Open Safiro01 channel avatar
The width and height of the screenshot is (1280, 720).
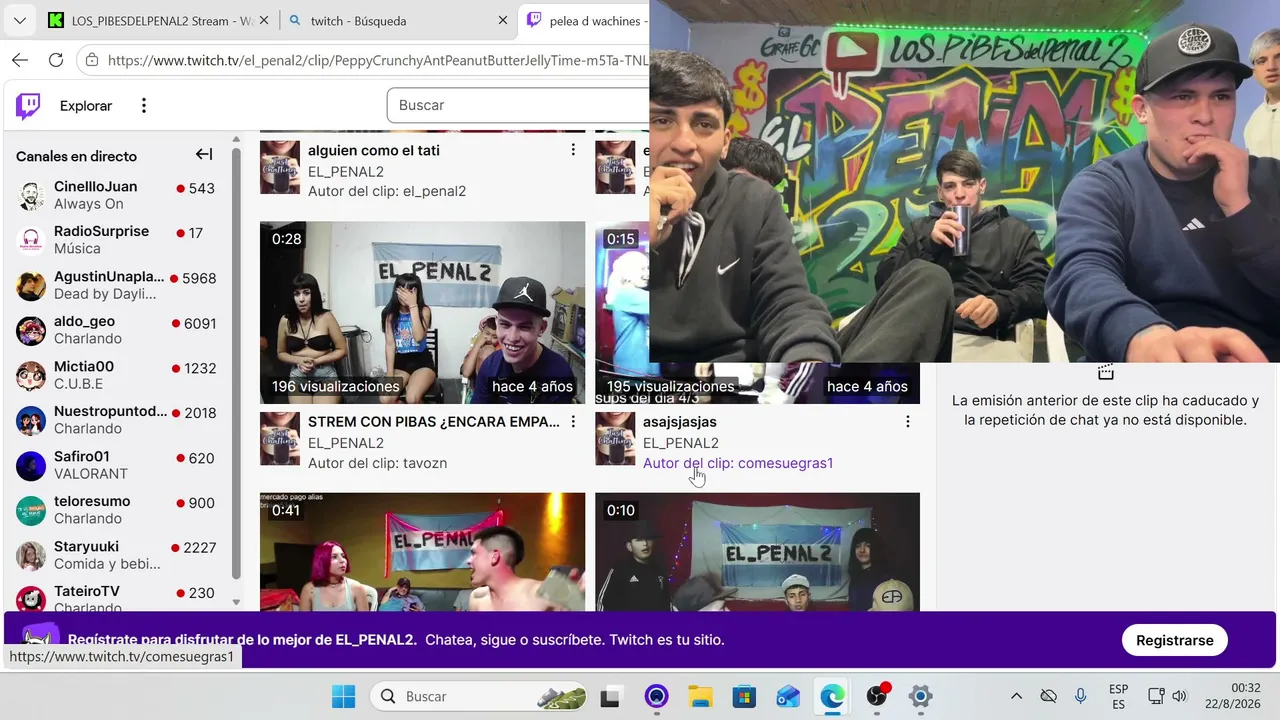(31, 465)
